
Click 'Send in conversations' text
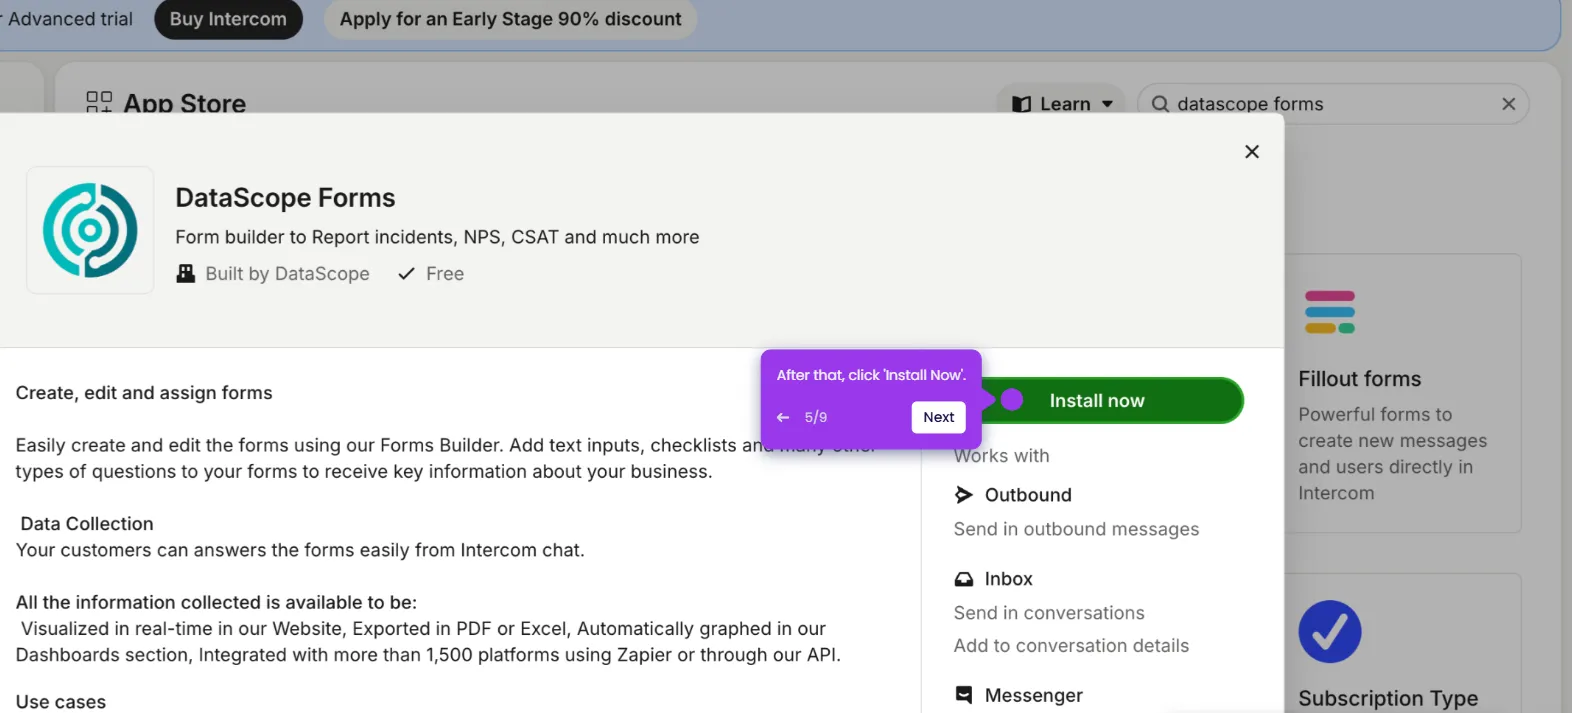pyautogui.click(x=1049, y=613)
